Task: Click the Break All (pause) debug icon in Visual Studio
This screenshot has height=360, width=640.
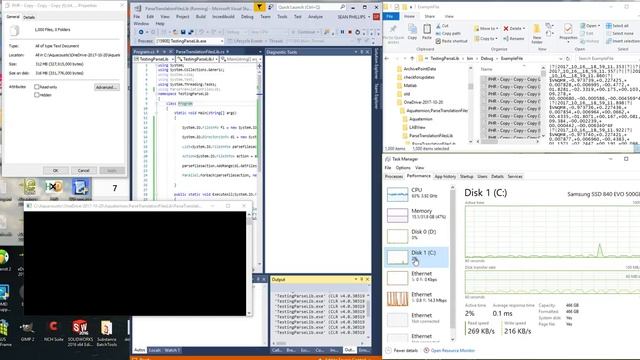Action: coord(342,32)
